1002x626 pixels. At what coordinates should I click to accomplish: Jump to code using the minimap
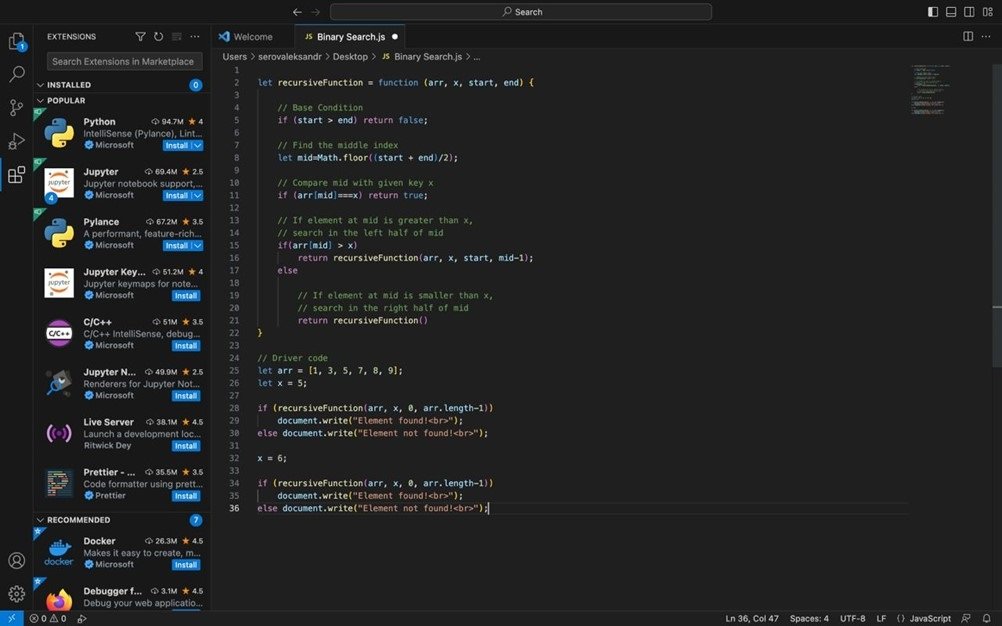(x=932, y=89)
